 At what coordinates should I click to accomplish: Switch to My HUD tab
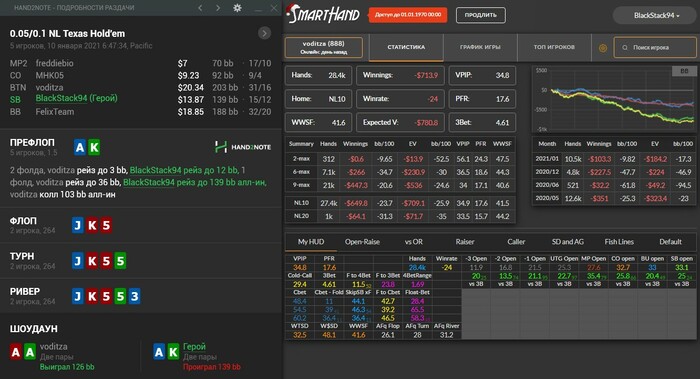tap(311, 242)
